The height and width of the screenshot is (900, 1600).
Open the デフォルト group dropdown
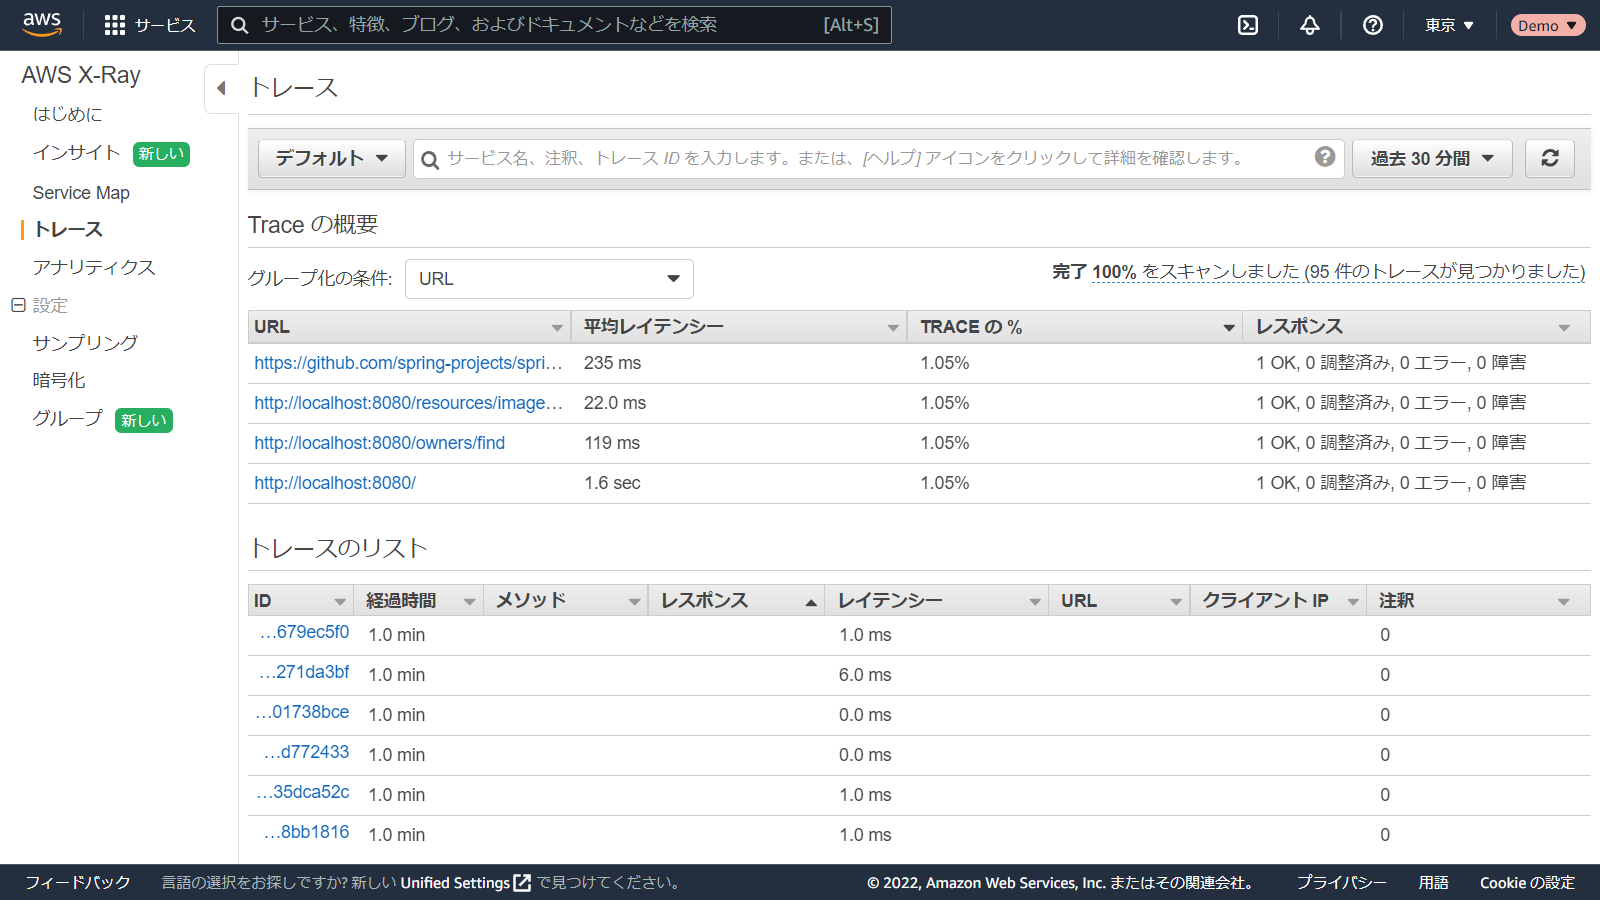coord(331,158)
